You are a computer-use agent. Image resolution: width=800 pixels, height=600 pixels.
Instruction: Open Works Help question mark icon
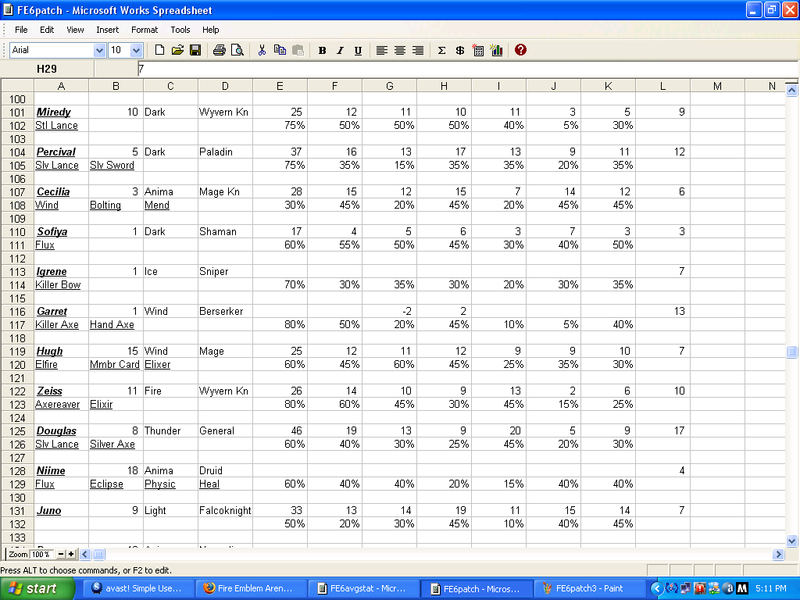521,50
